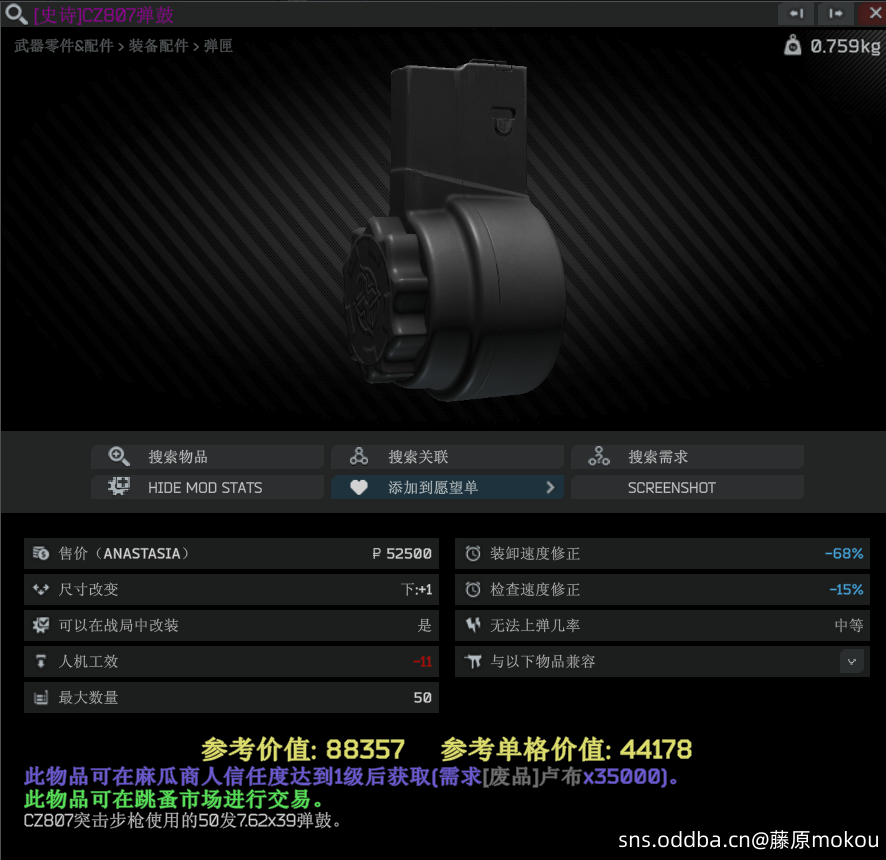
Task: Click the 售价 (ANASTASIA) price row
Action: tap(231, 554)
